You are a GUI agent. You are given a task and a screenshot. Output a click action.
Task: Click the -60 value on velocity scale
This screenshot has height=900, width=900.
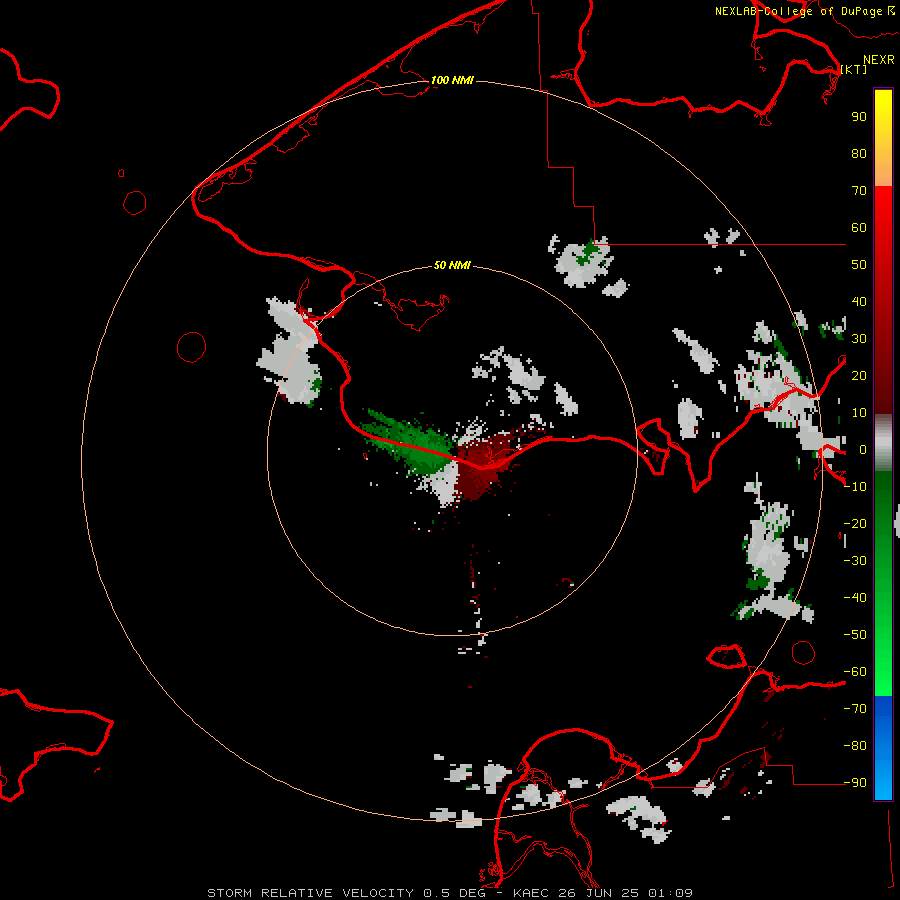click(855, 672)
